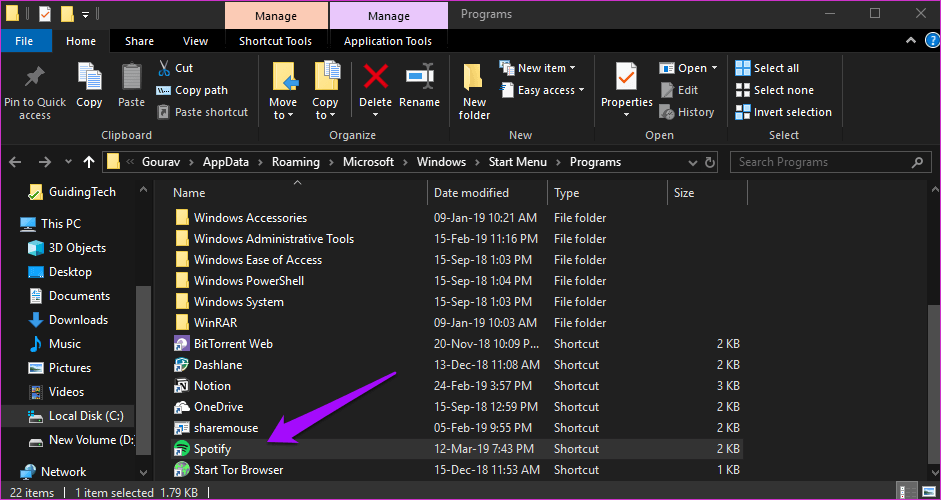
Task: Go up one folder level arrow
Action: click(x=89, y=162)
